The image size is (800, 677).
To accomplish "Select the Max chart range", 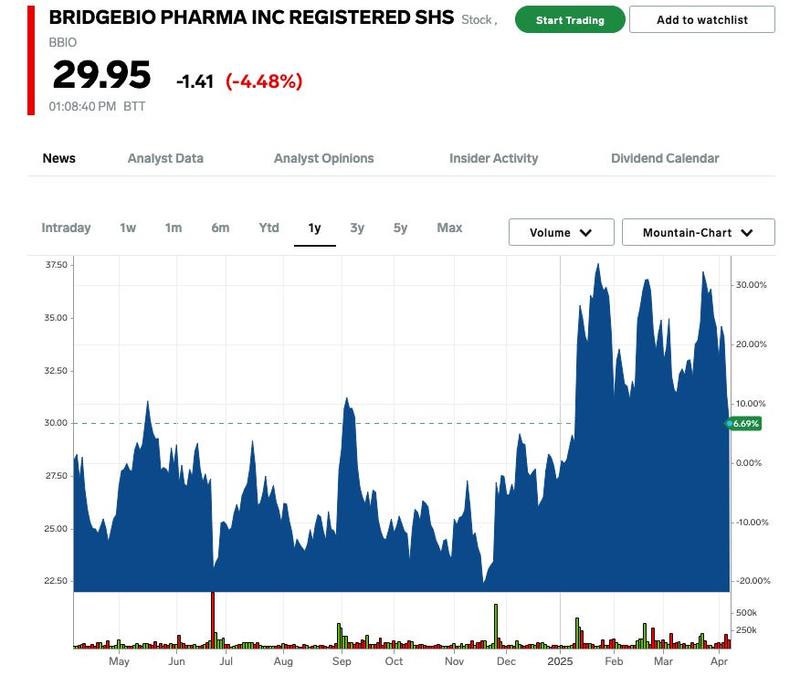I will [x=449, y=228].
